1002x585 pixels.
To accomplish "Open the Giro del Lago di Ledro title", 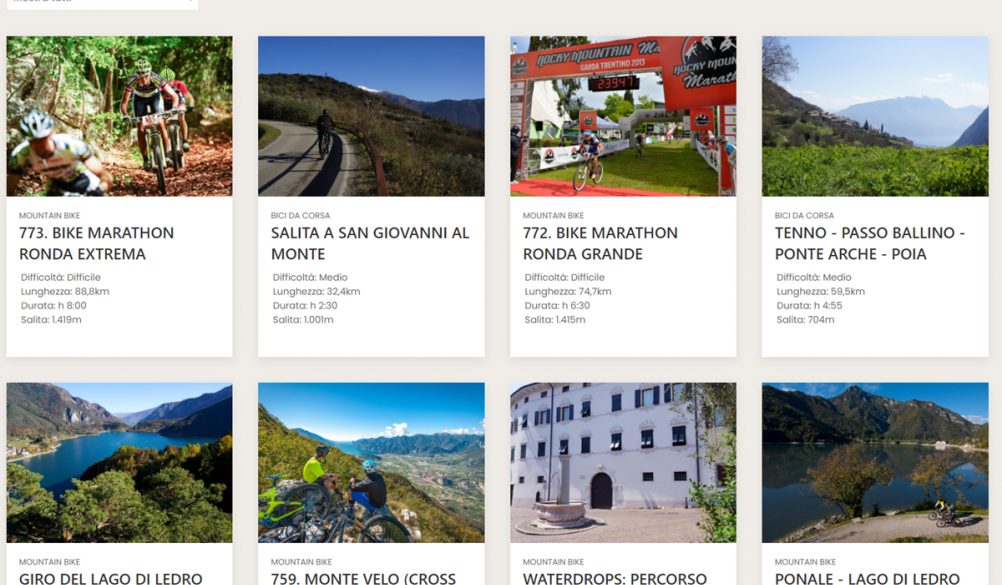I will click(111, 579).
